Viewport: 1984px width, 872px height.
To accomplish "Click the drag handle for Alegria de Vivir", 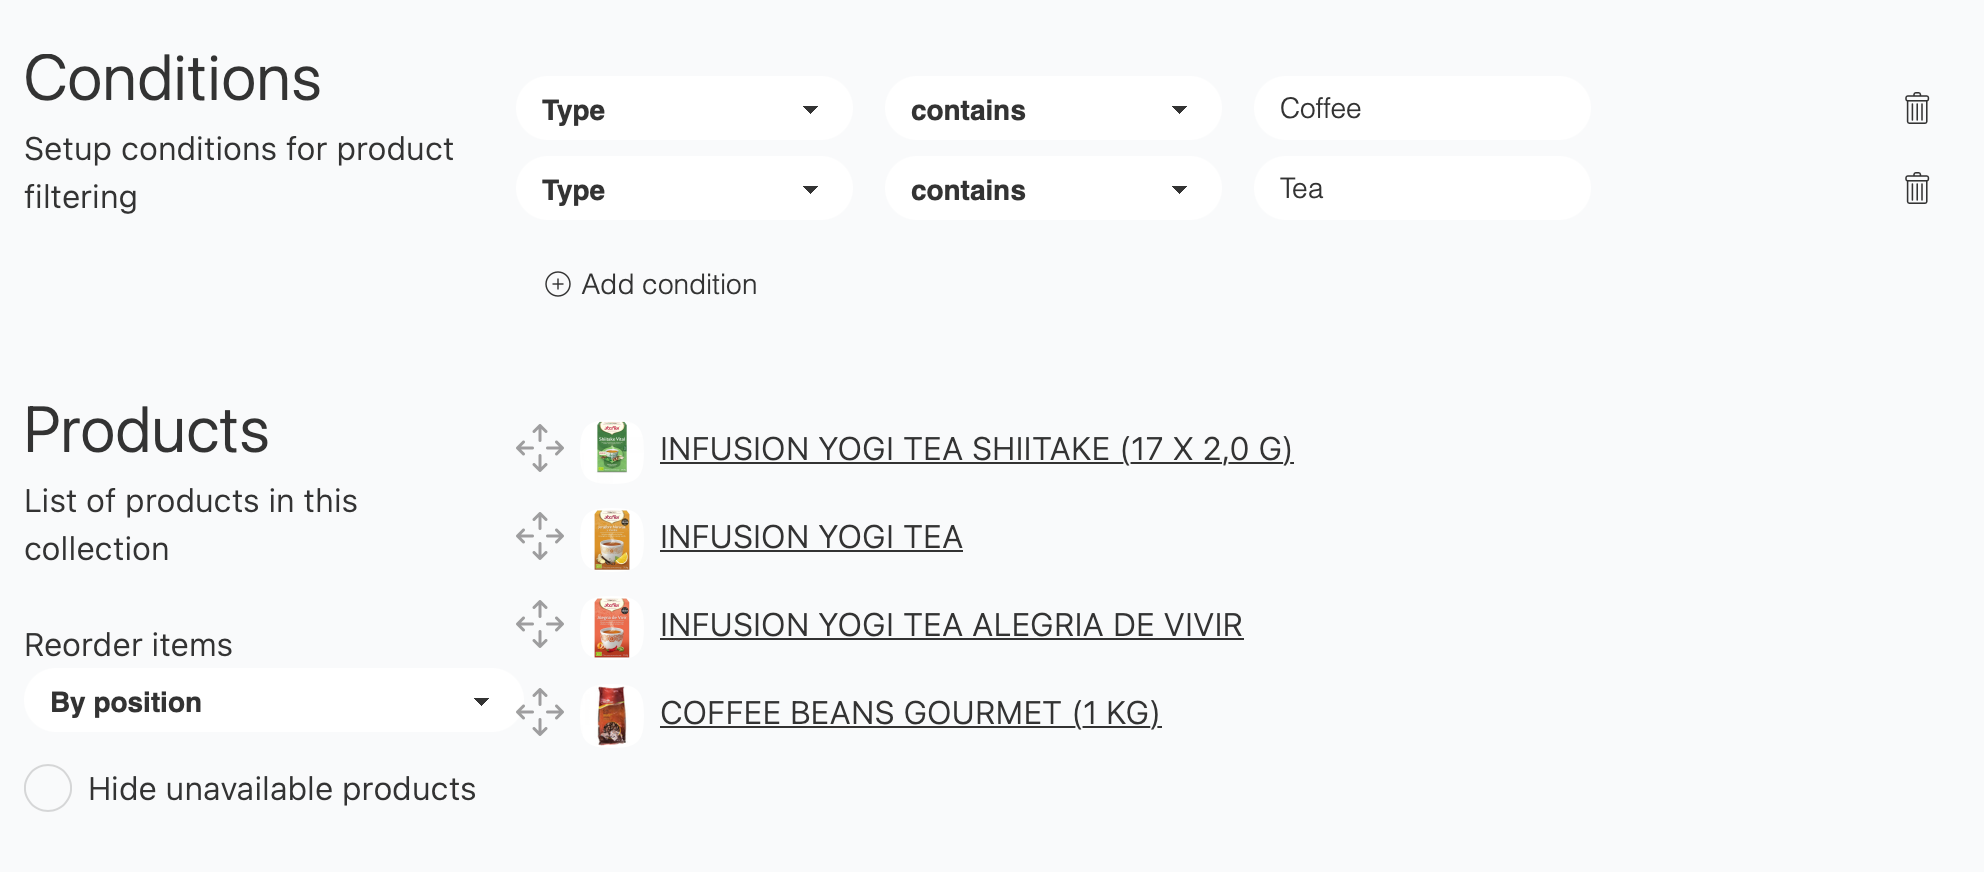I will pos(540,624).
